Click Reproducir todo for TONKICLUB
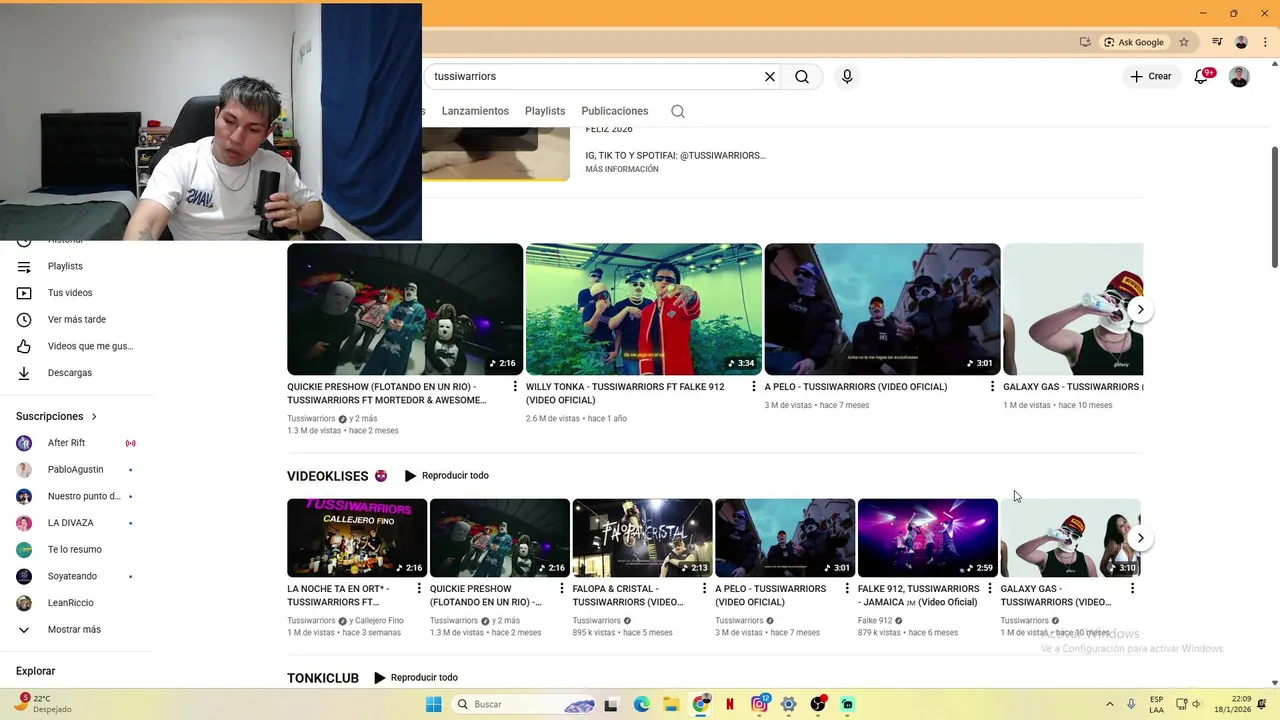This screenshot has height=720, width=1280. click(415, 678)
